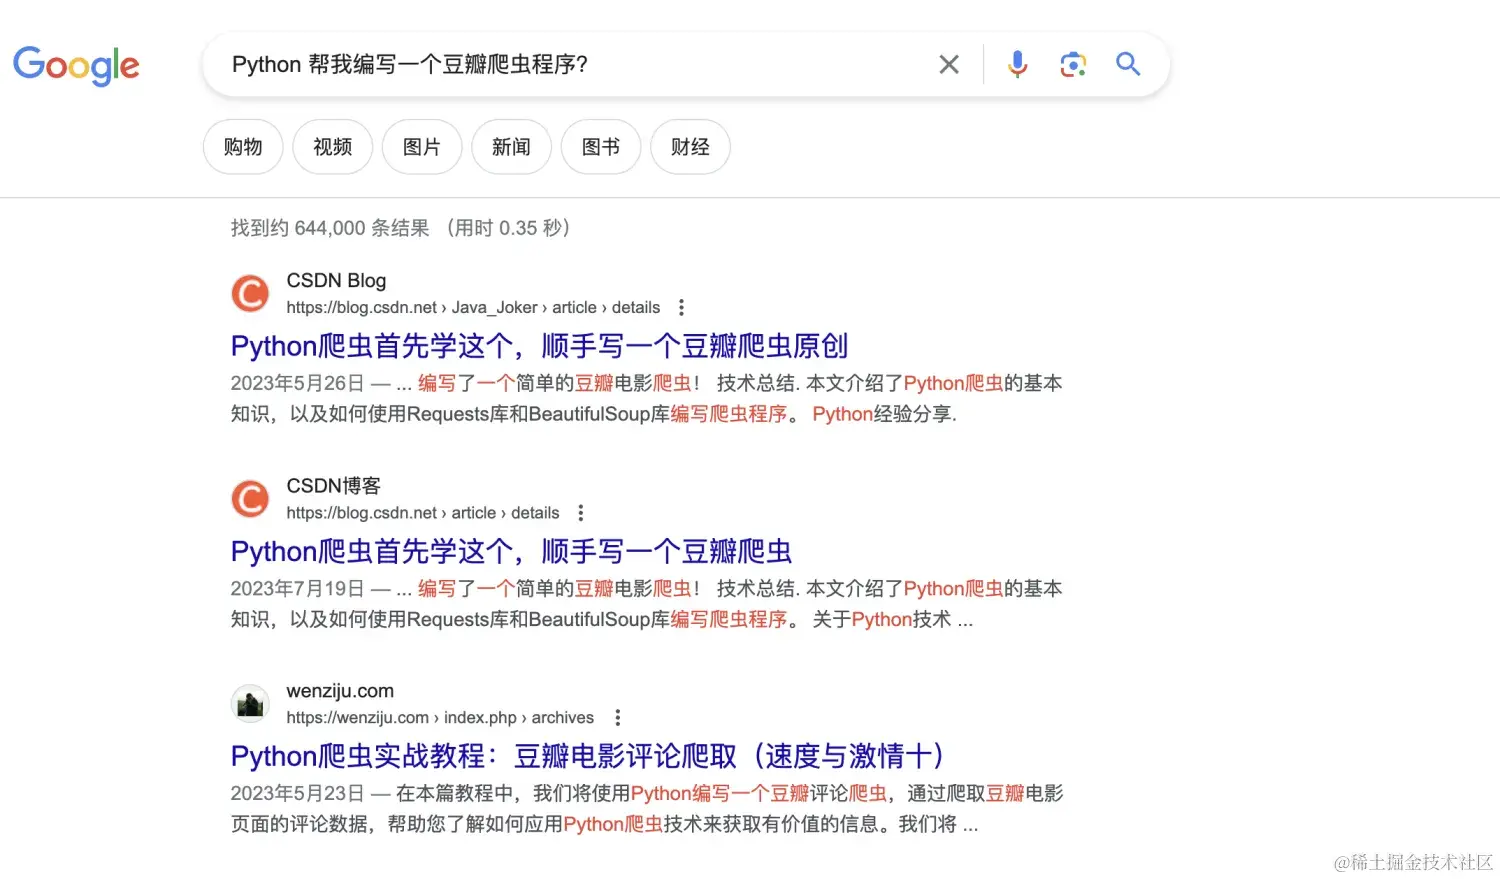Click the date 2023年5月23日 in third snippet
The height and width of the screenshot is (879, 1500).
[297, 794]
